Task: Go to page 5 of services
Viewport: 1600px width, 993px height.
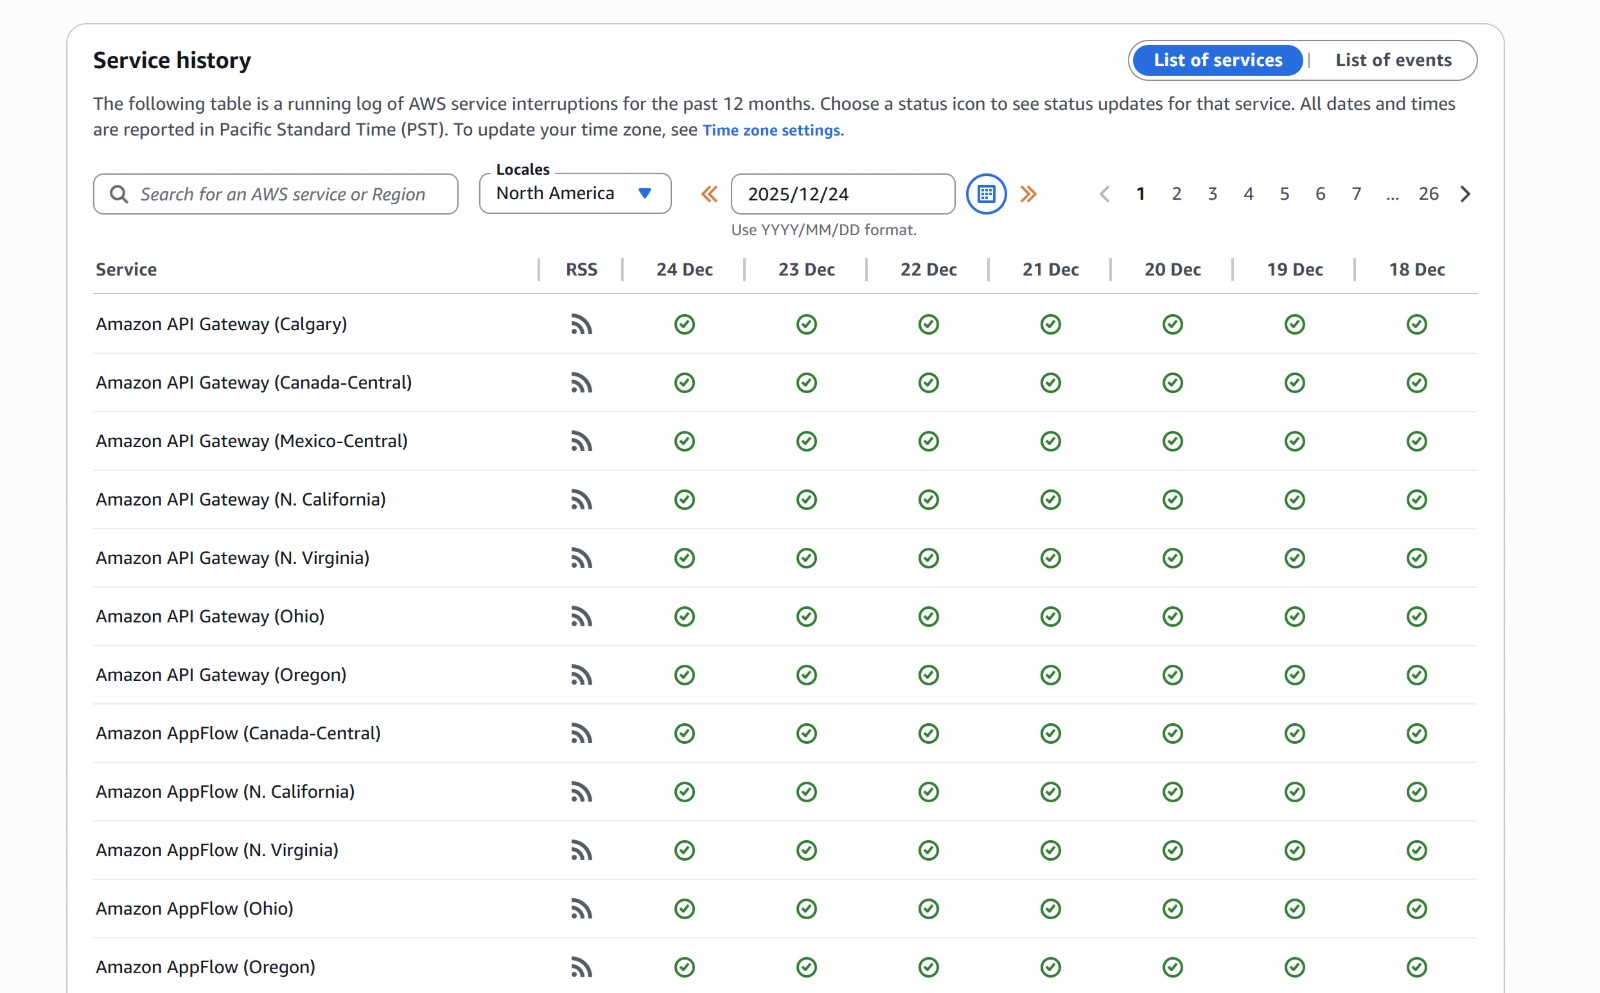Action: (x=1284, y=194)
